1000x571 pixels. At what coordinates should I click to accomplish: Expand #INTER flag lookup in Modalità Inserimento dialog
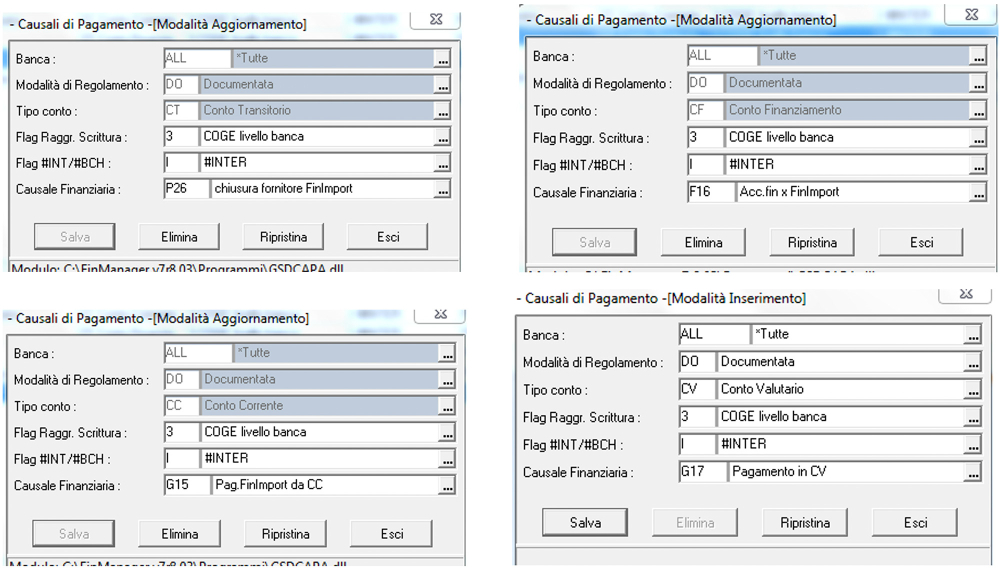[x=972, y=445]
